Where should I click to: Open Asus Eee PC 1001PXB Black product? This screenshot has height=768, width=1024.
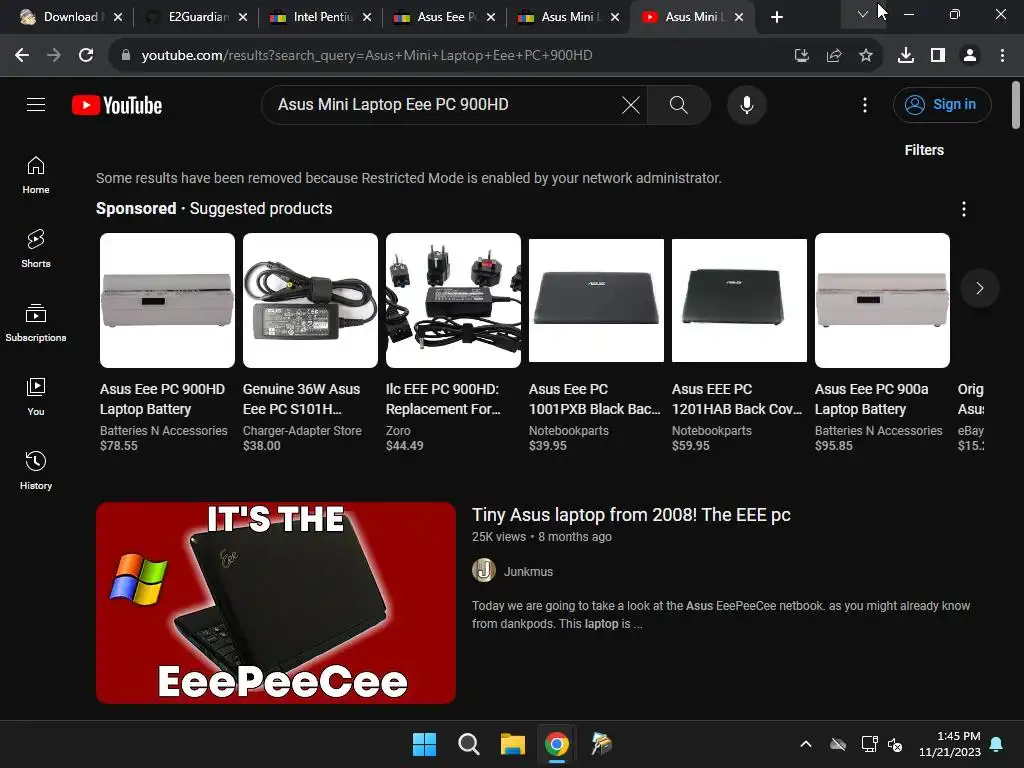coord(594,399)
